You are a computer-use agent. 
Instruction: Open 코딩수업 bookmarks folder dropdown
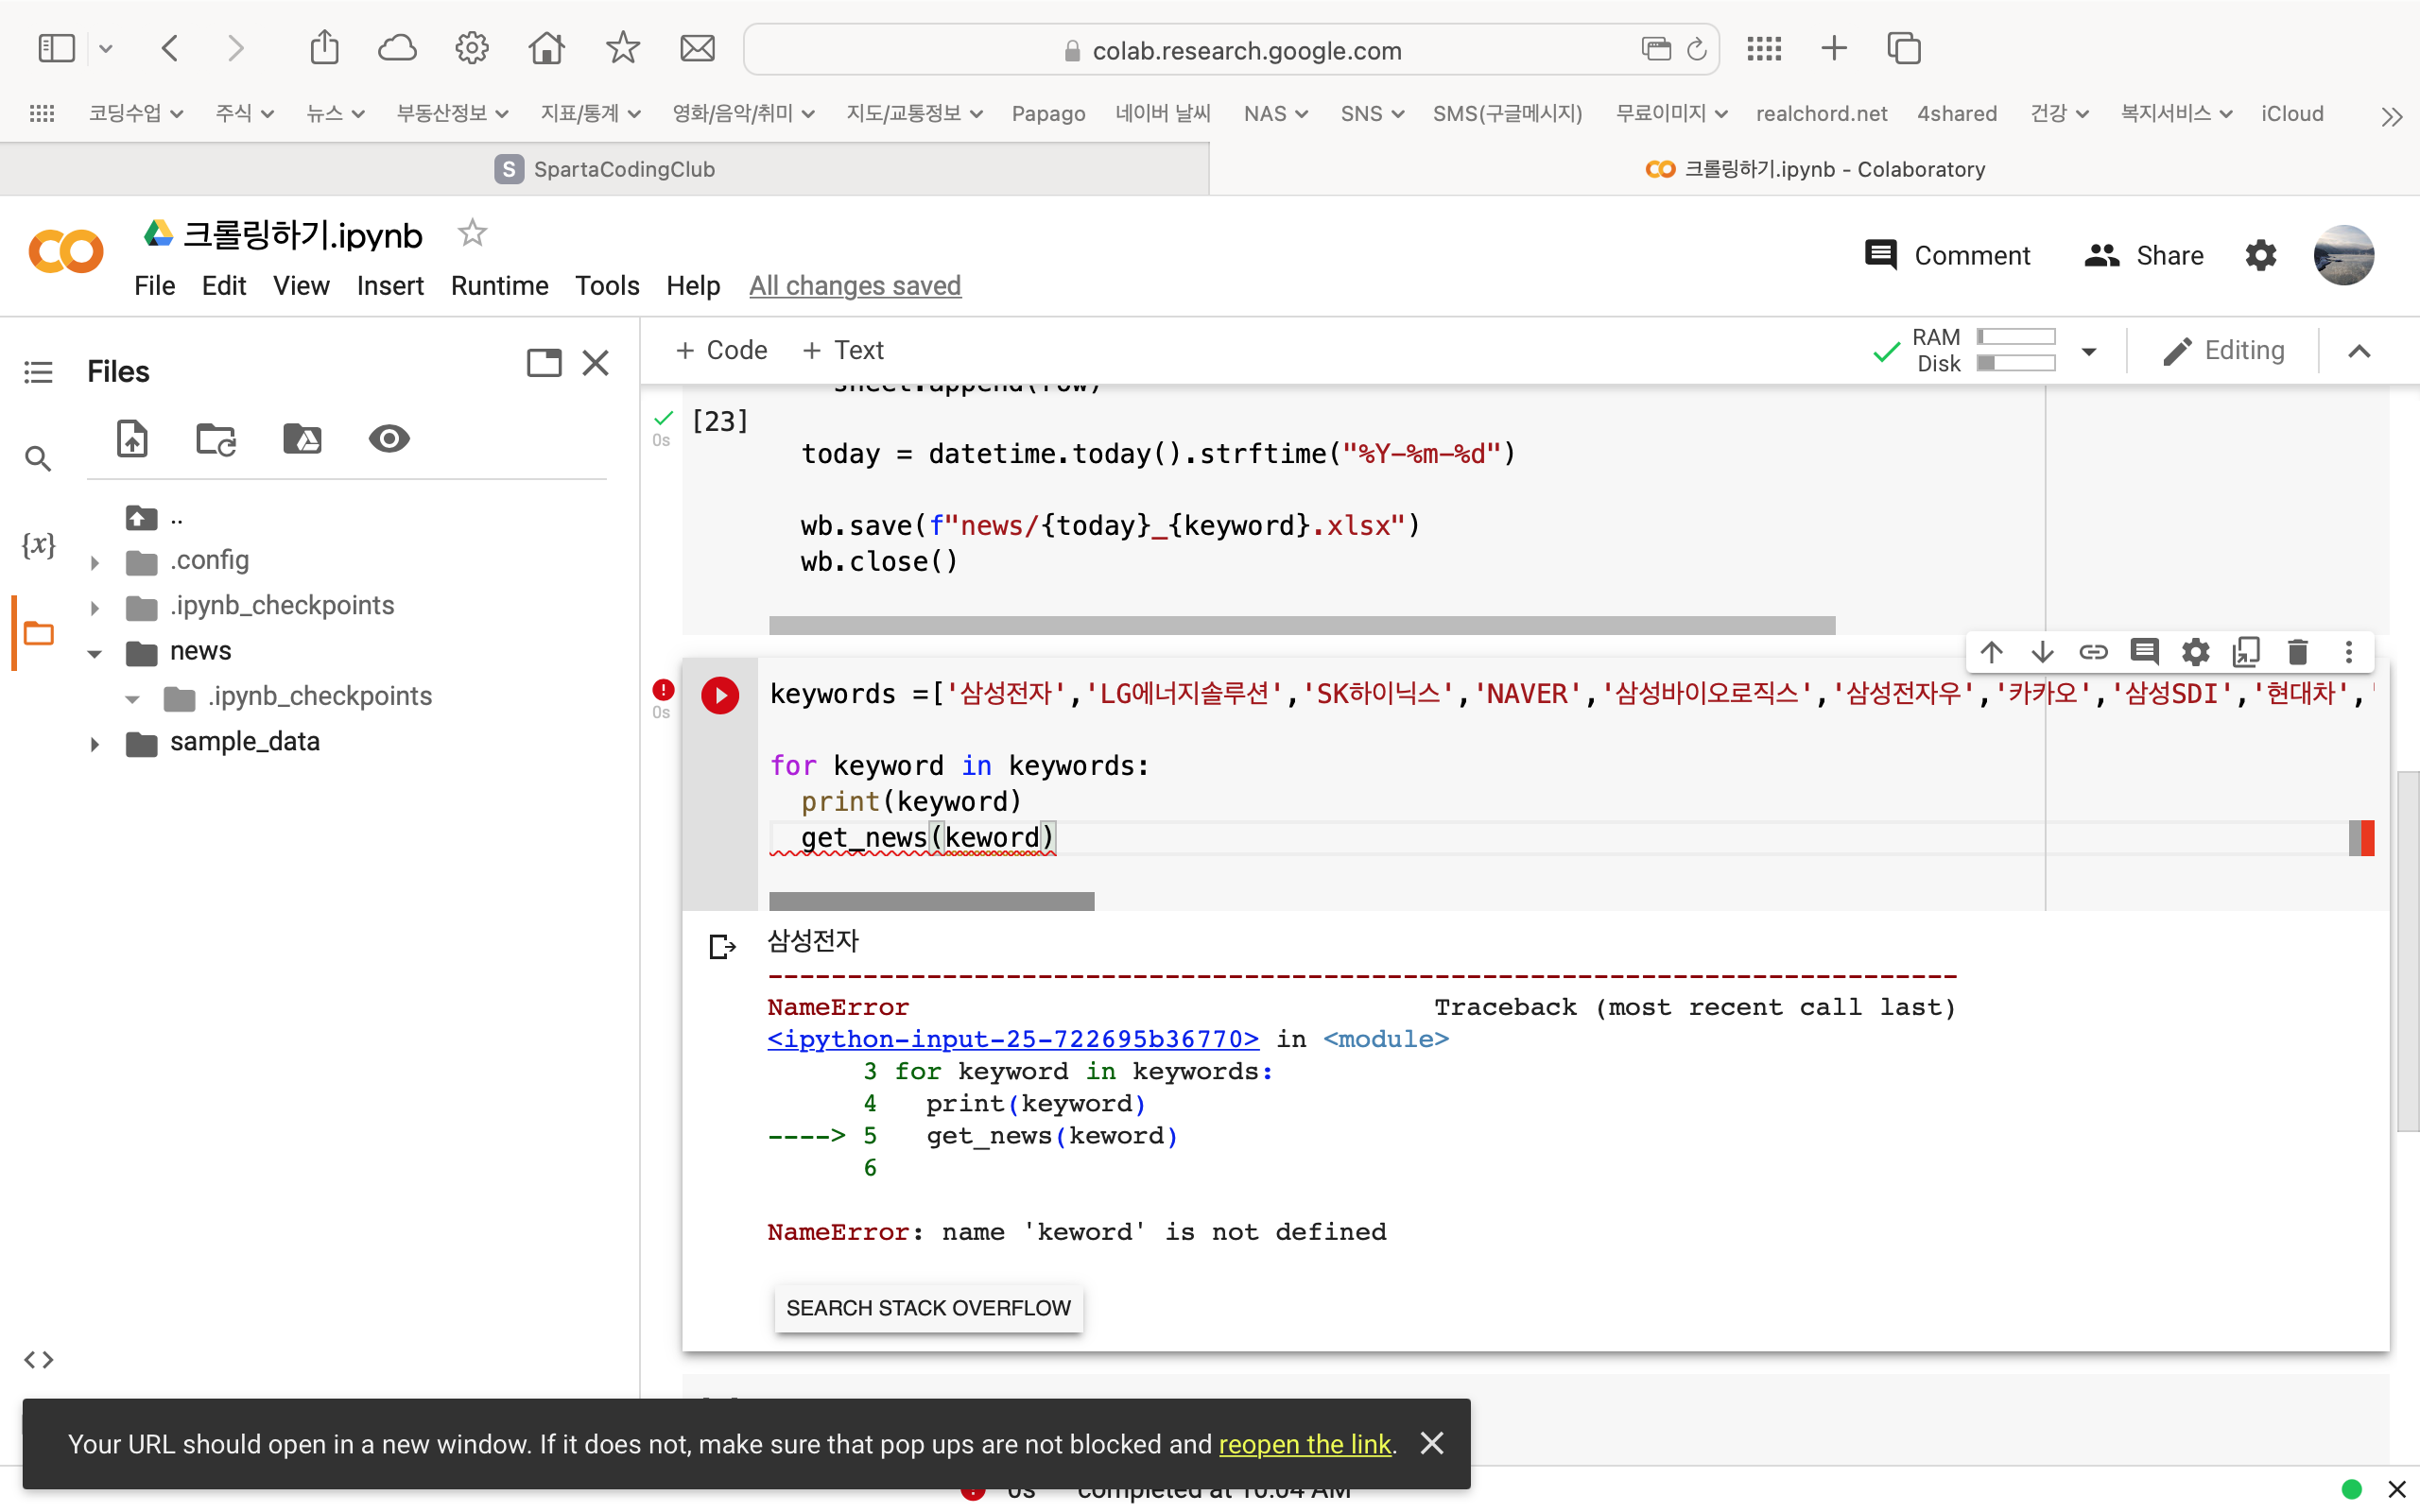coord(136,114)
